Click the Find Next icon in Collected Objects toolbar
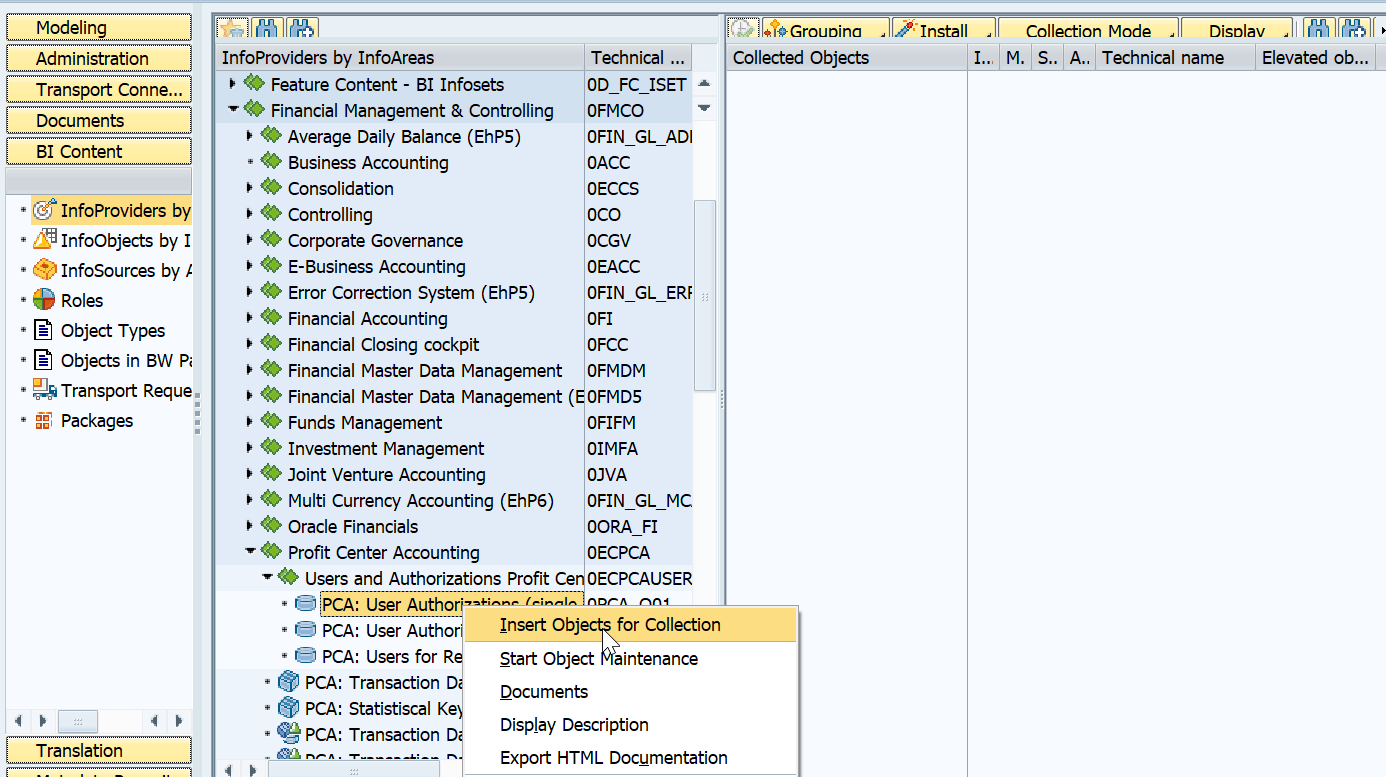Screen dimensions: 1386x777 1355,31
